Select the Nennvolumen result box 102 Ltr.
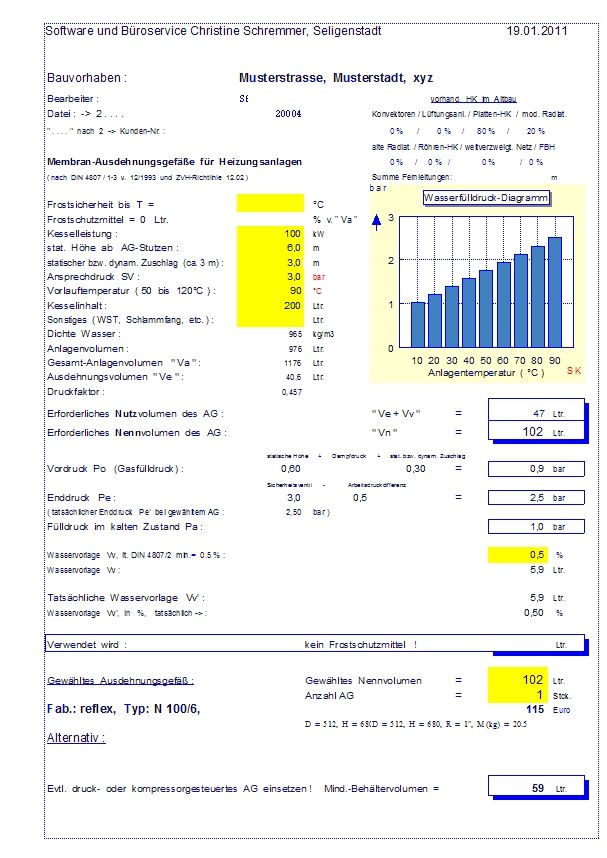The width and height of the screenshot is (607, 858). pyautogui.click(x=536, y=431)
